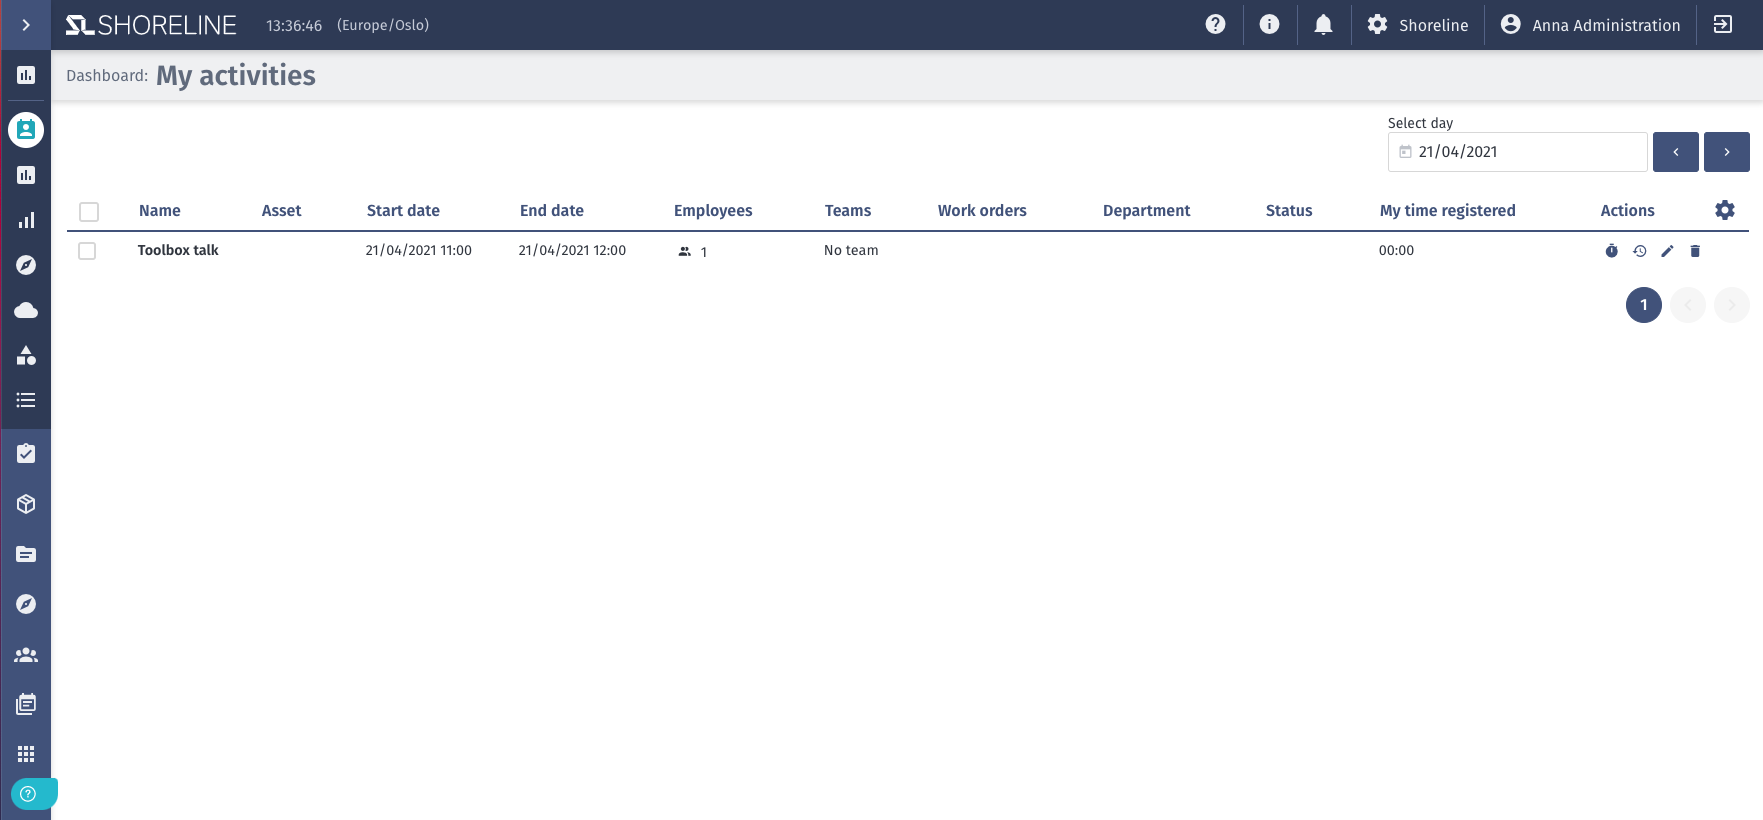The image size is (1763, 820).
Task: Sort by the Department column
Action: tap(1147, 210)
